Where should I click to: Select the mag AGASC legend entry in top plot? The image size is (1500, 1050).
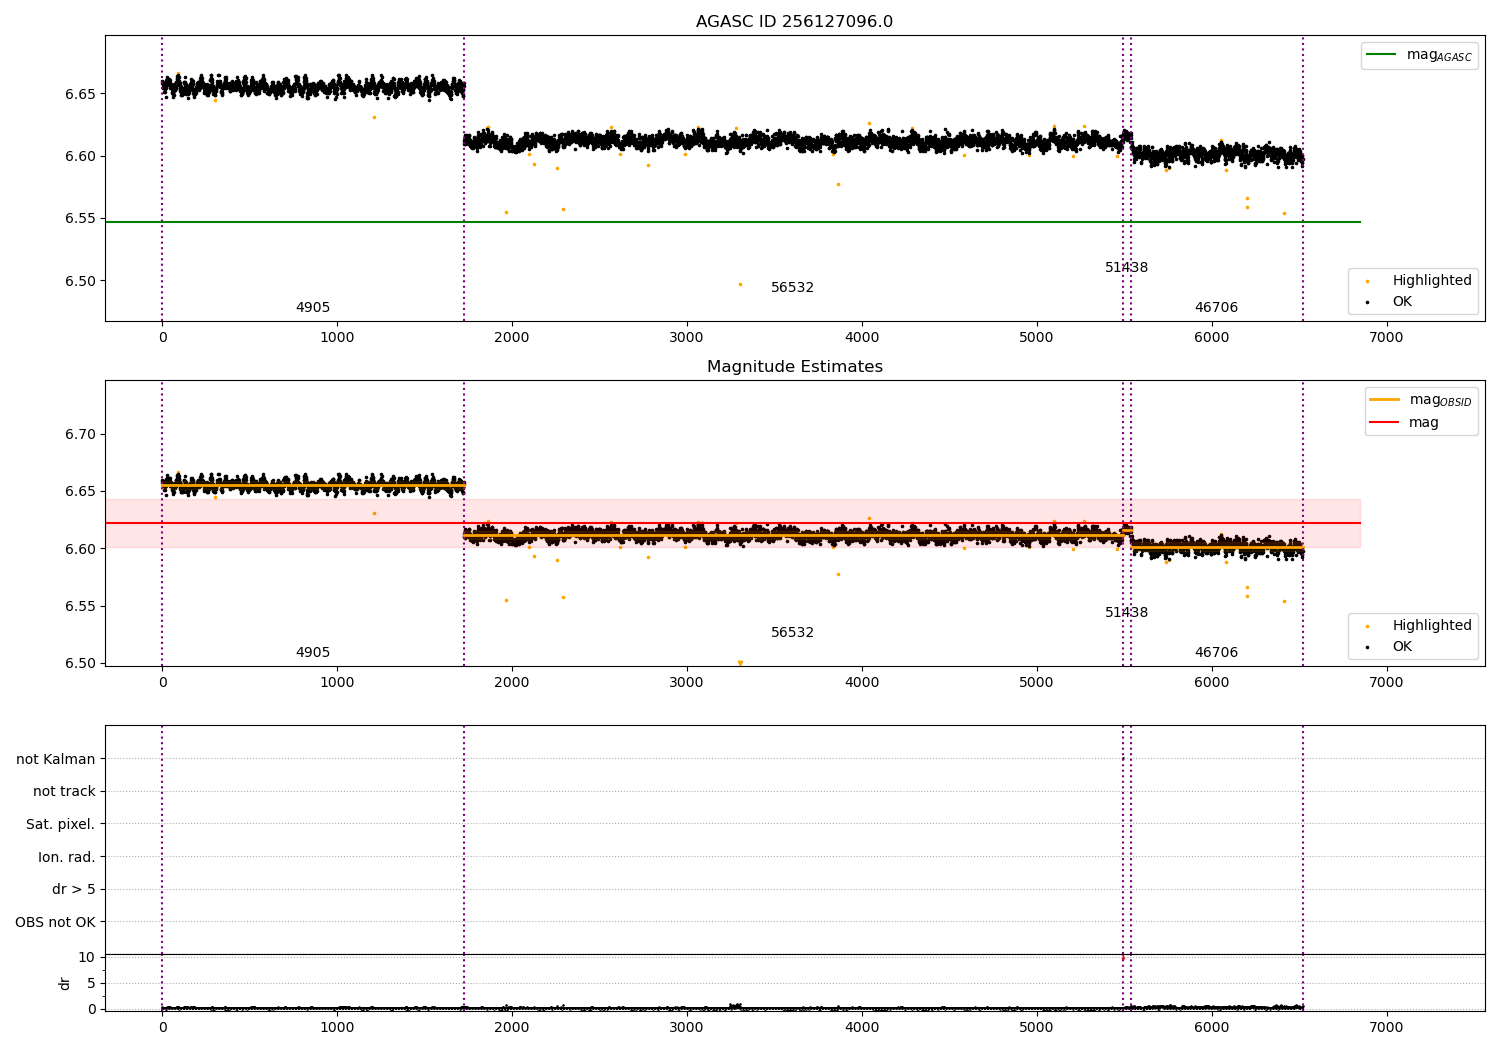click(x=1419, y=55)
